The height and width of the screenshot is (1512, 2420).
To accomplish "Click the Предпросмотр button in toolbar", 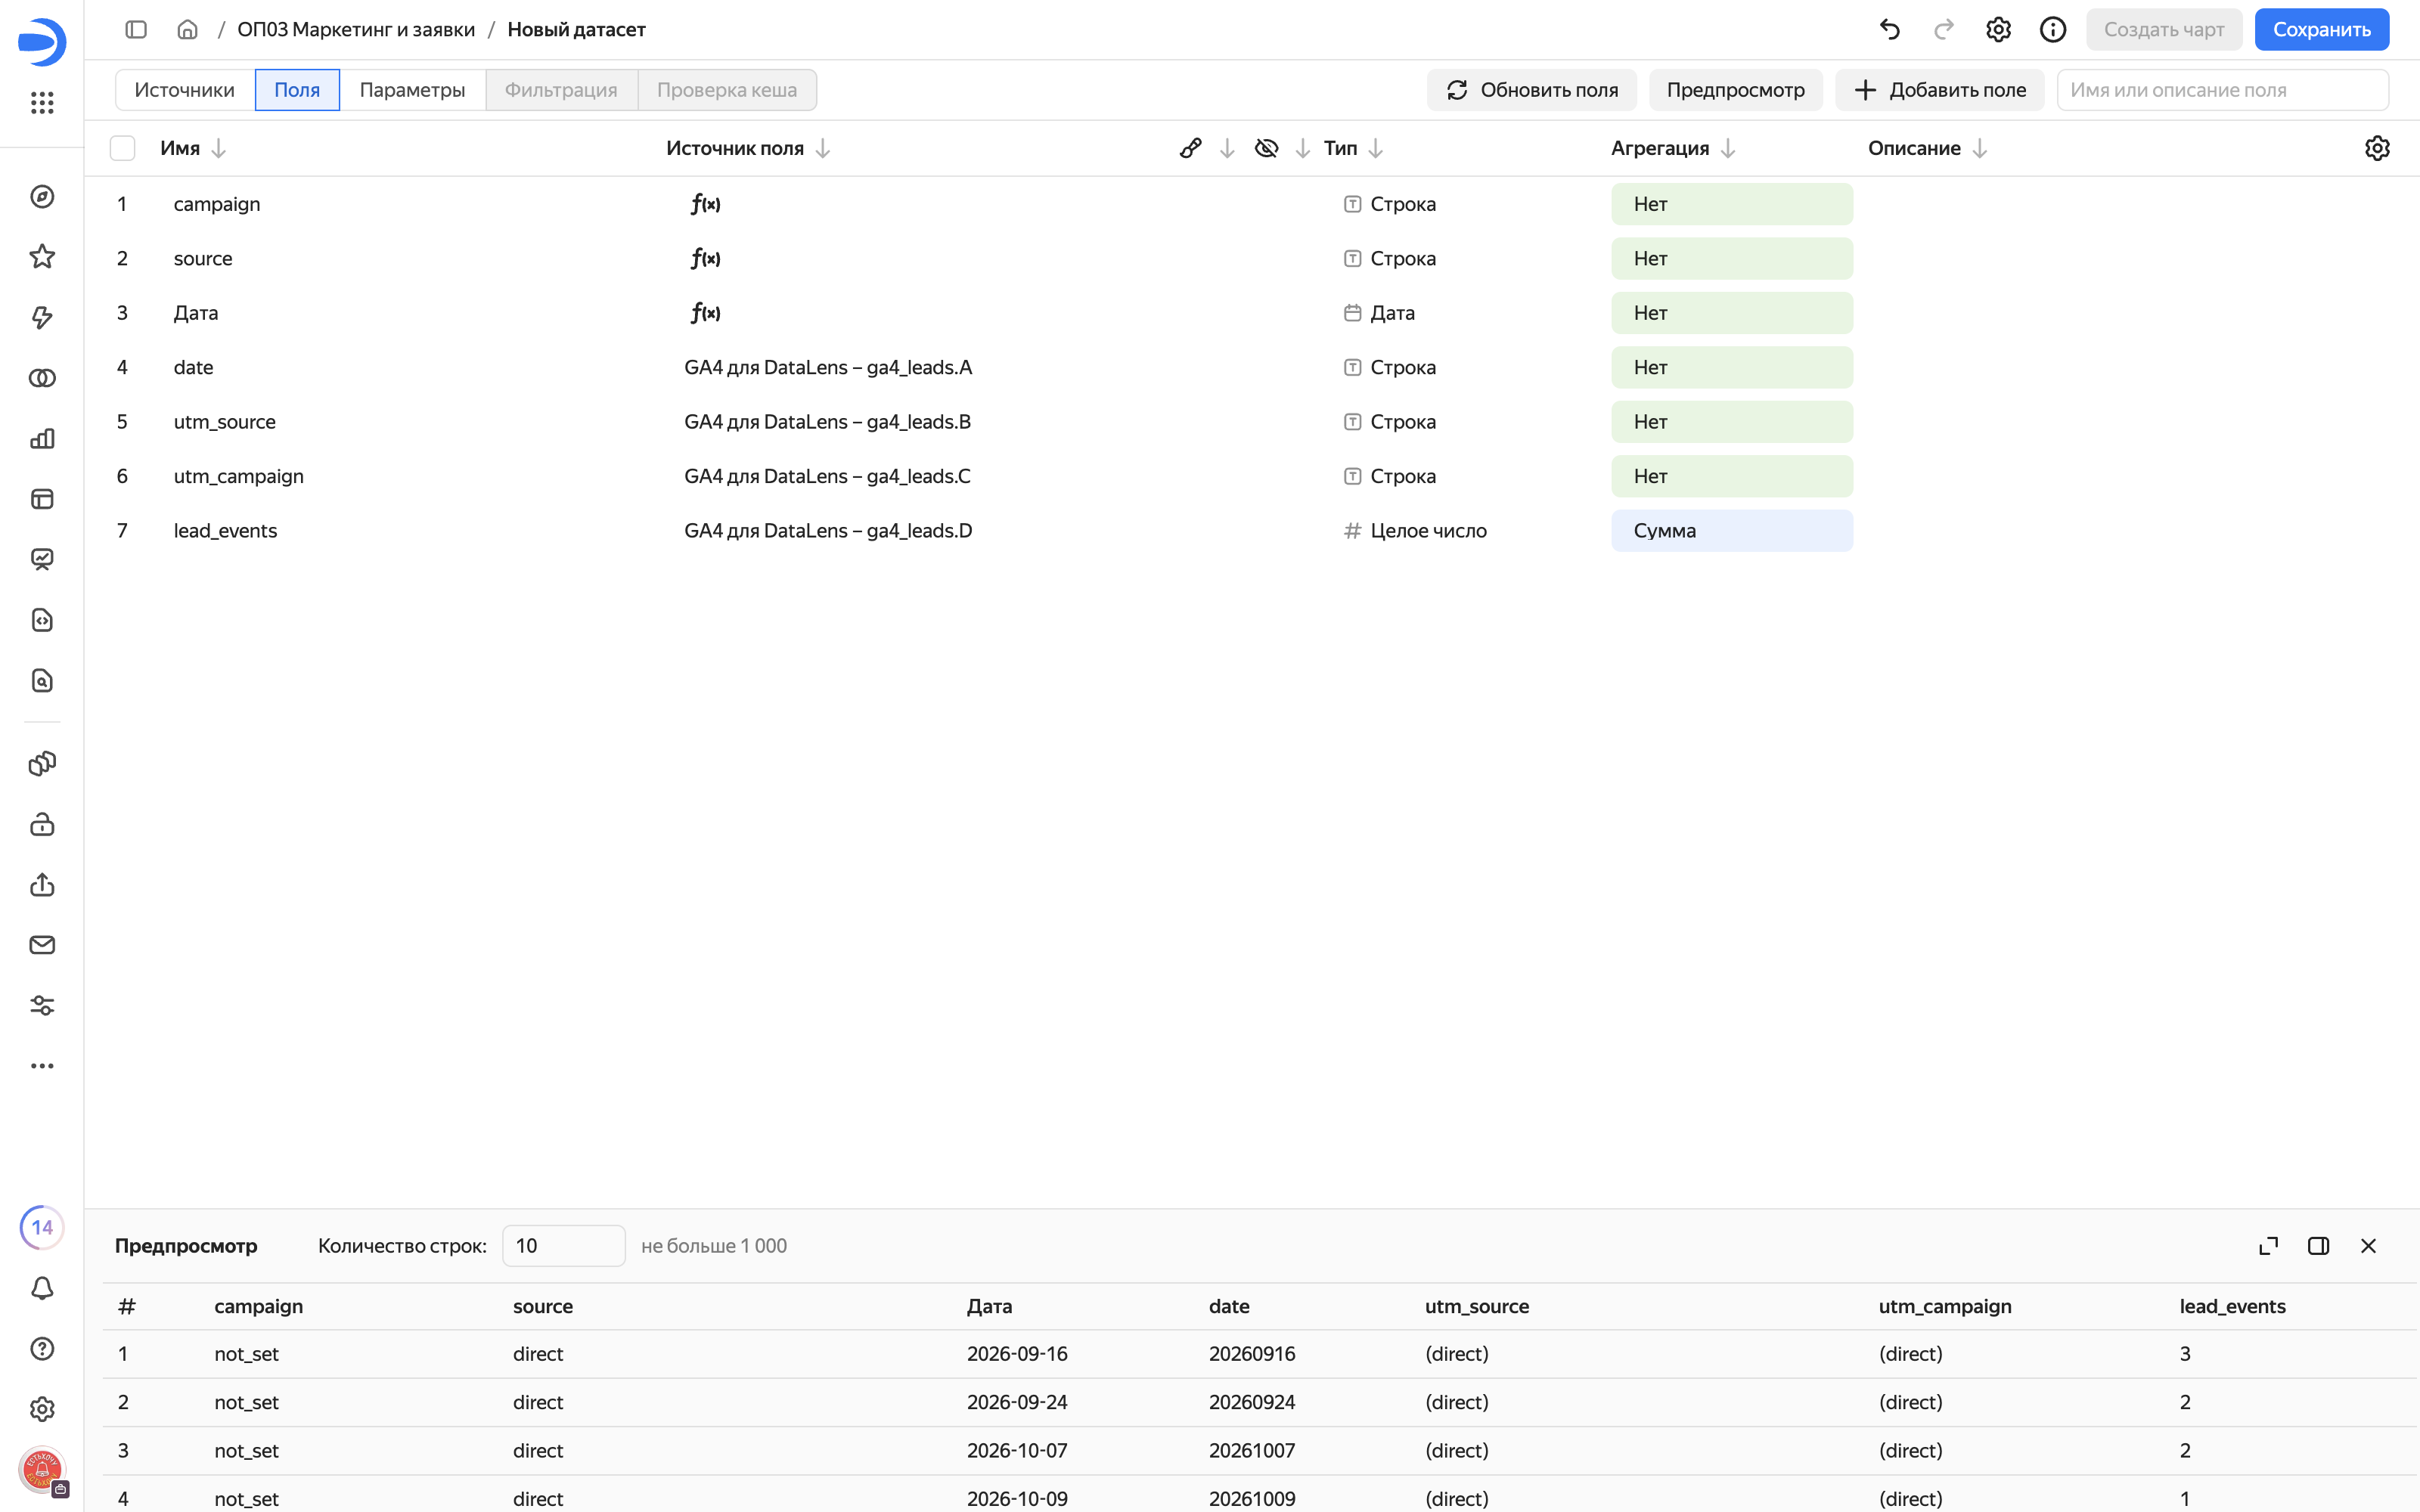I will 1735,90.
